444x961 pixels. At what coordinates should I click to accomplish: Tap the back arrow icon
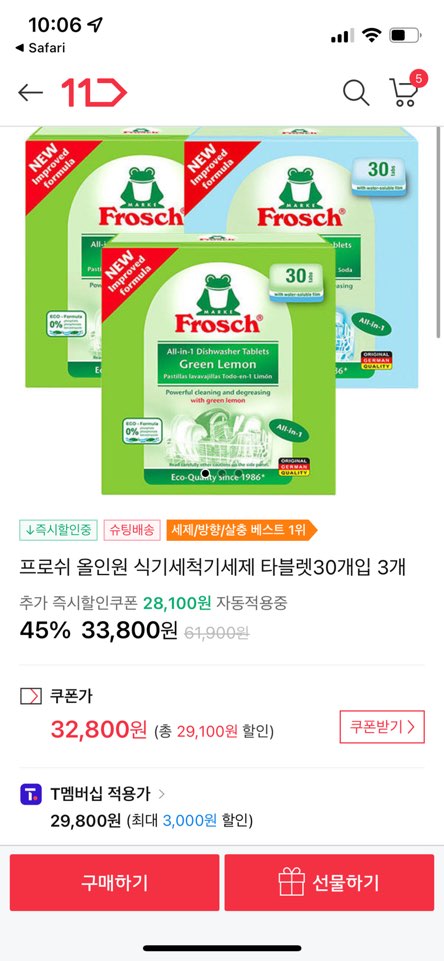point(30,93)
